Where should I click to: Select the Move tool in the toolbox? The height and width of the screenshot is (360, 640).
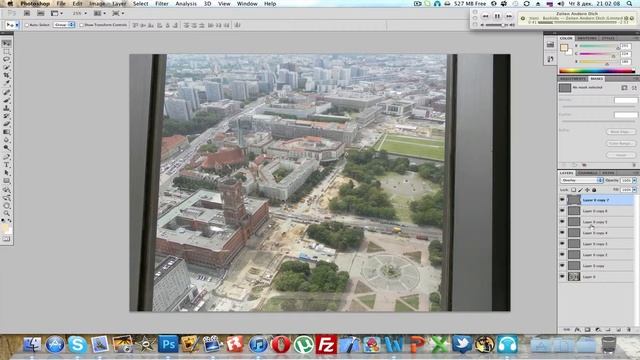pyautogui.click(x=7, y=44)
